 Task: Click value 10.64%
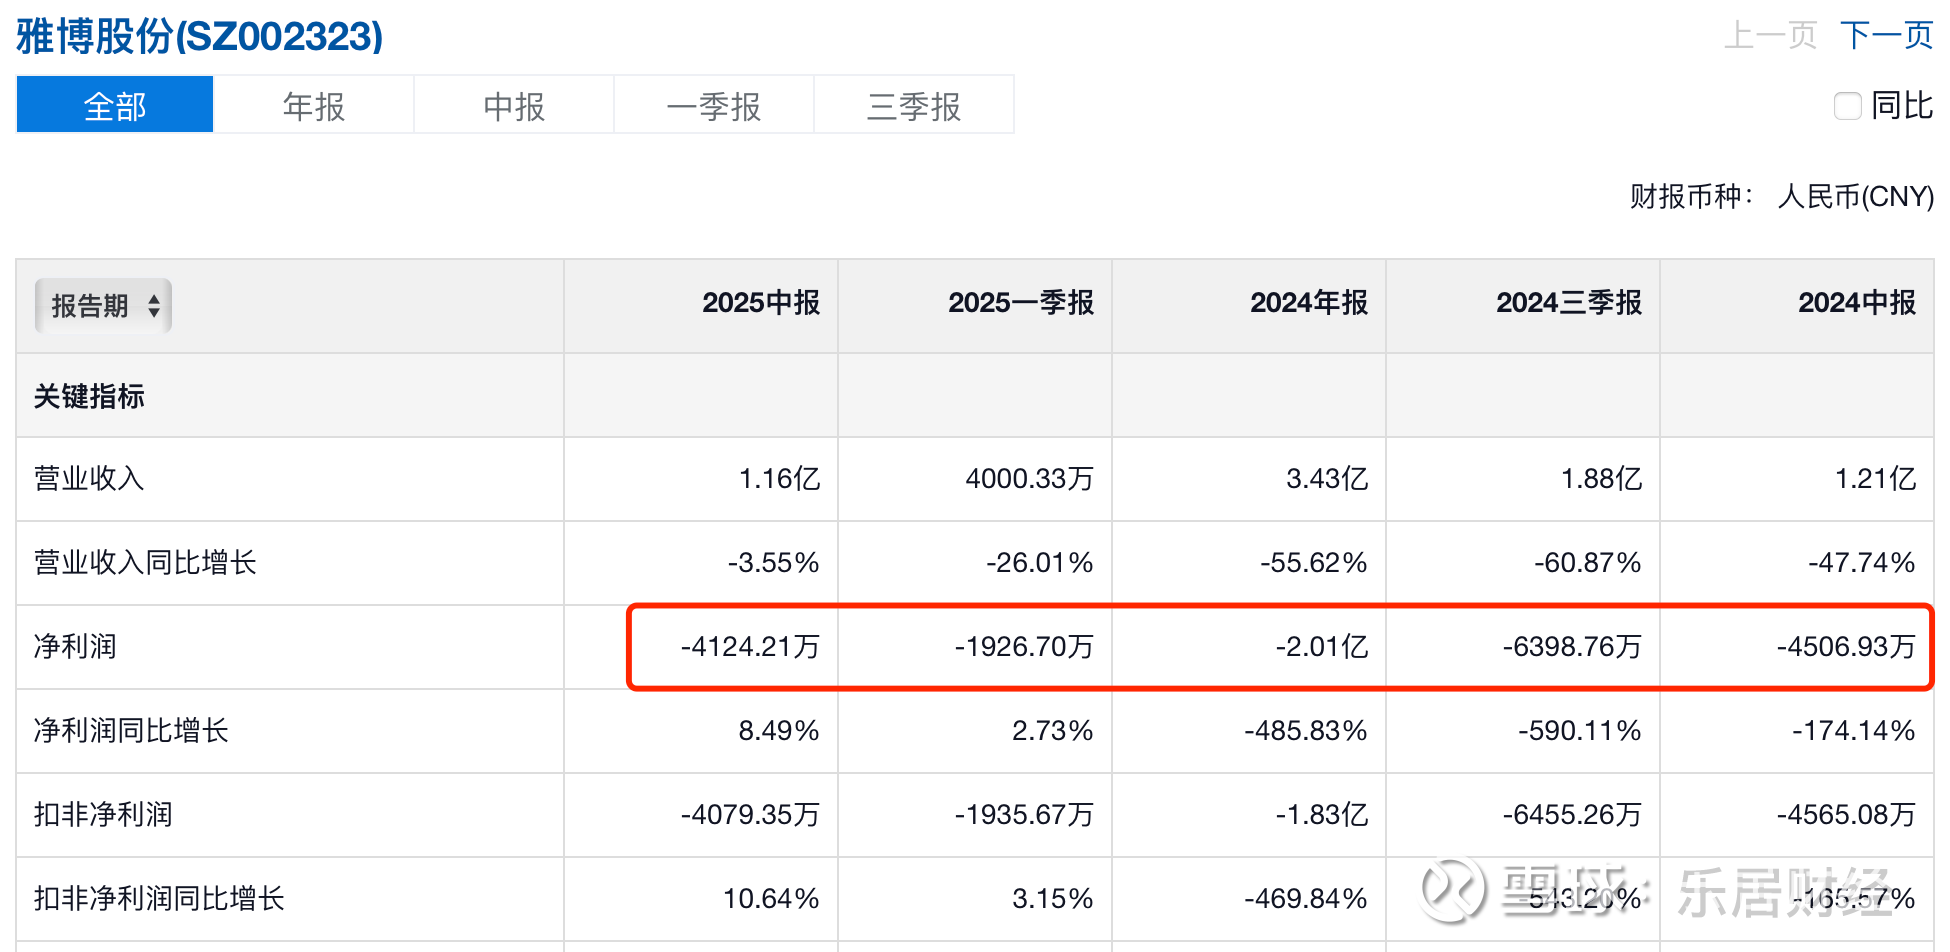pyautogui.click(x=771, y=899)
